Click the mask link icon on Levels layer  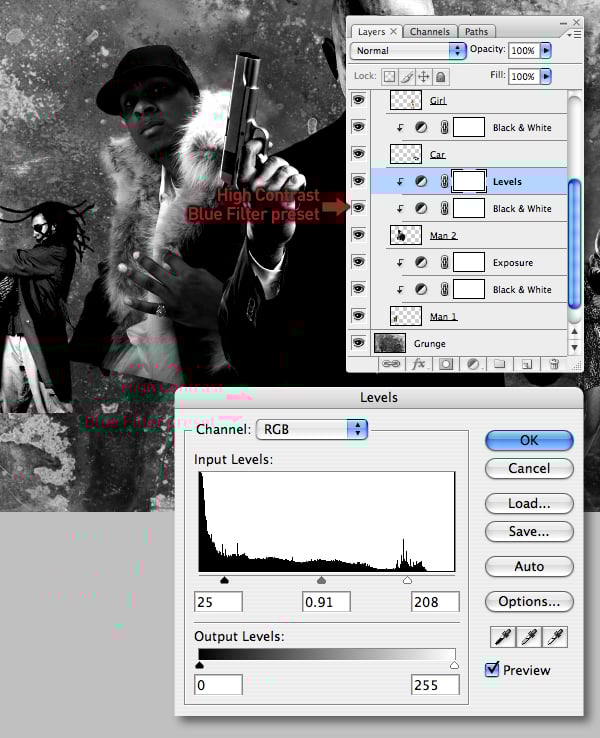pos(444,181)
